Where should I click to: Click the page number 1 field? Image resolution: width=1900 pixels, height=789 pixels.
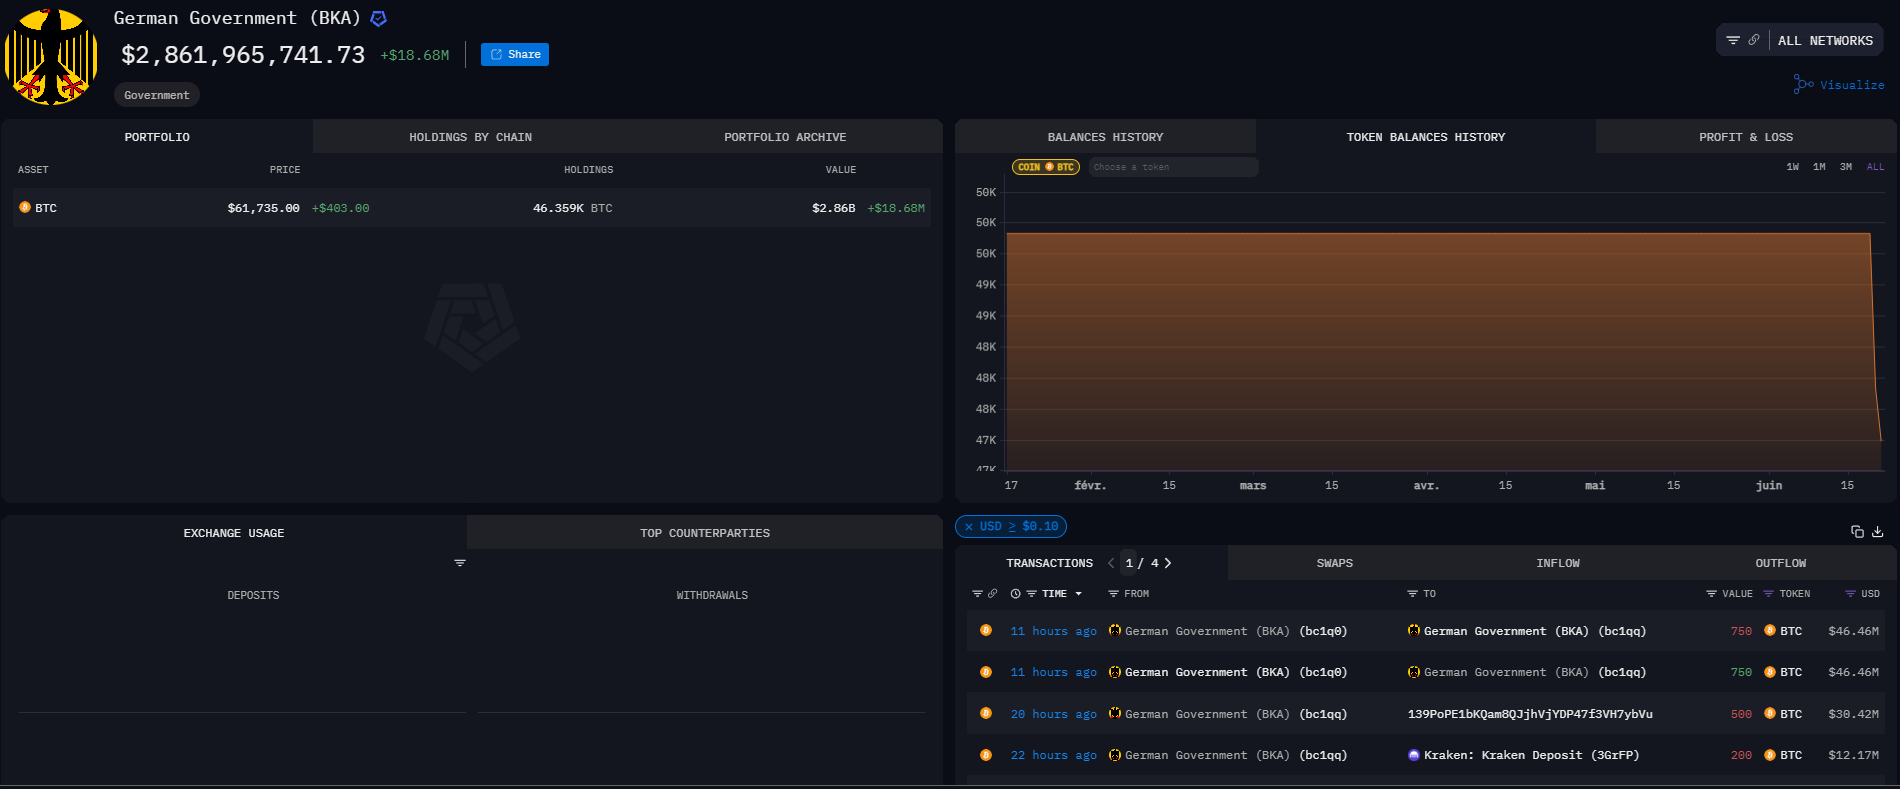[x=1129, y=563]
